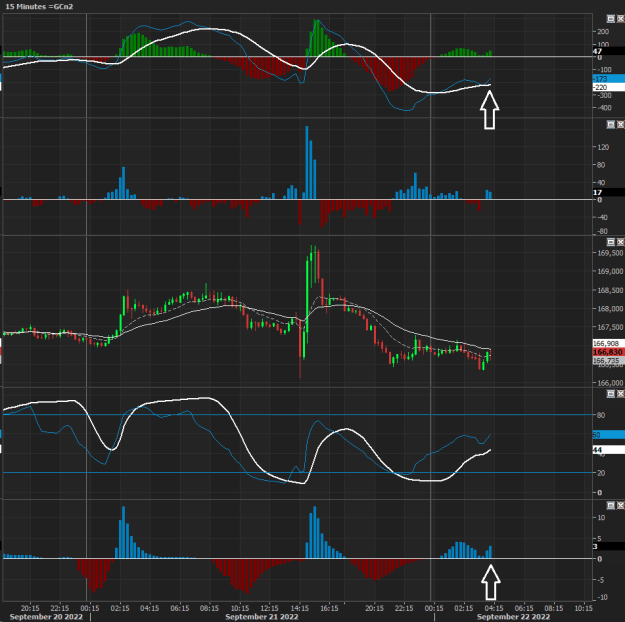Screen dimensions: 625x622
Task: Select the '15 Minutes =GCn2' chart title
Action: (39, 6)
